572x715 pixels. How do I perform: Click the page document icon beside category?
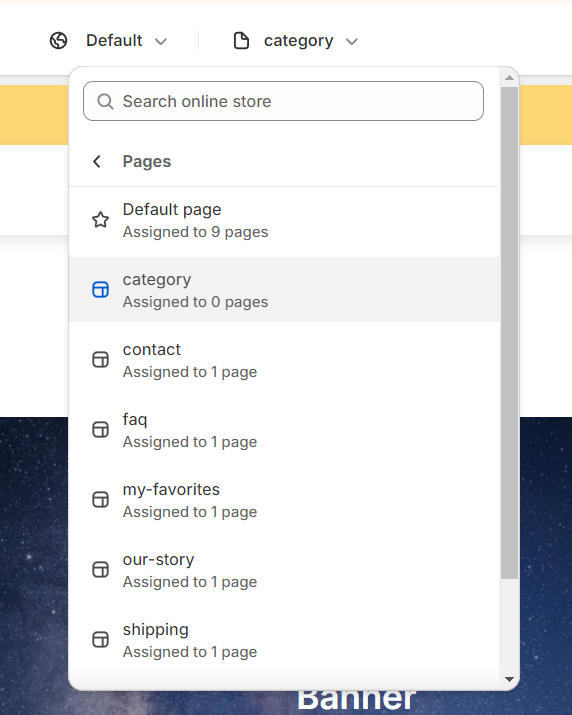pos(241,41)
